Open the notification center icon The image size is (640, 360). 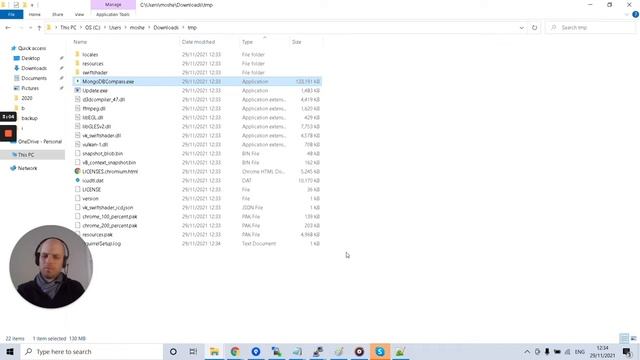coord(627,351)
